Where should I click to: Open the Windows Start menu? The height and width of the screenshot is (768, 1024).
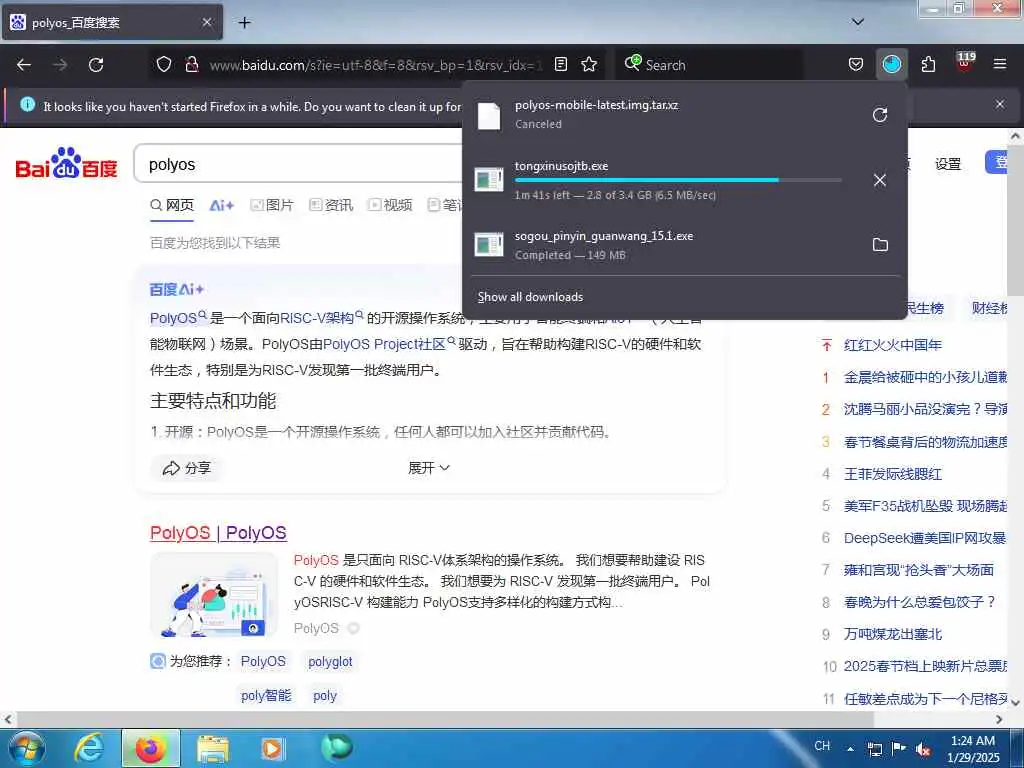(x=26, y=748)
